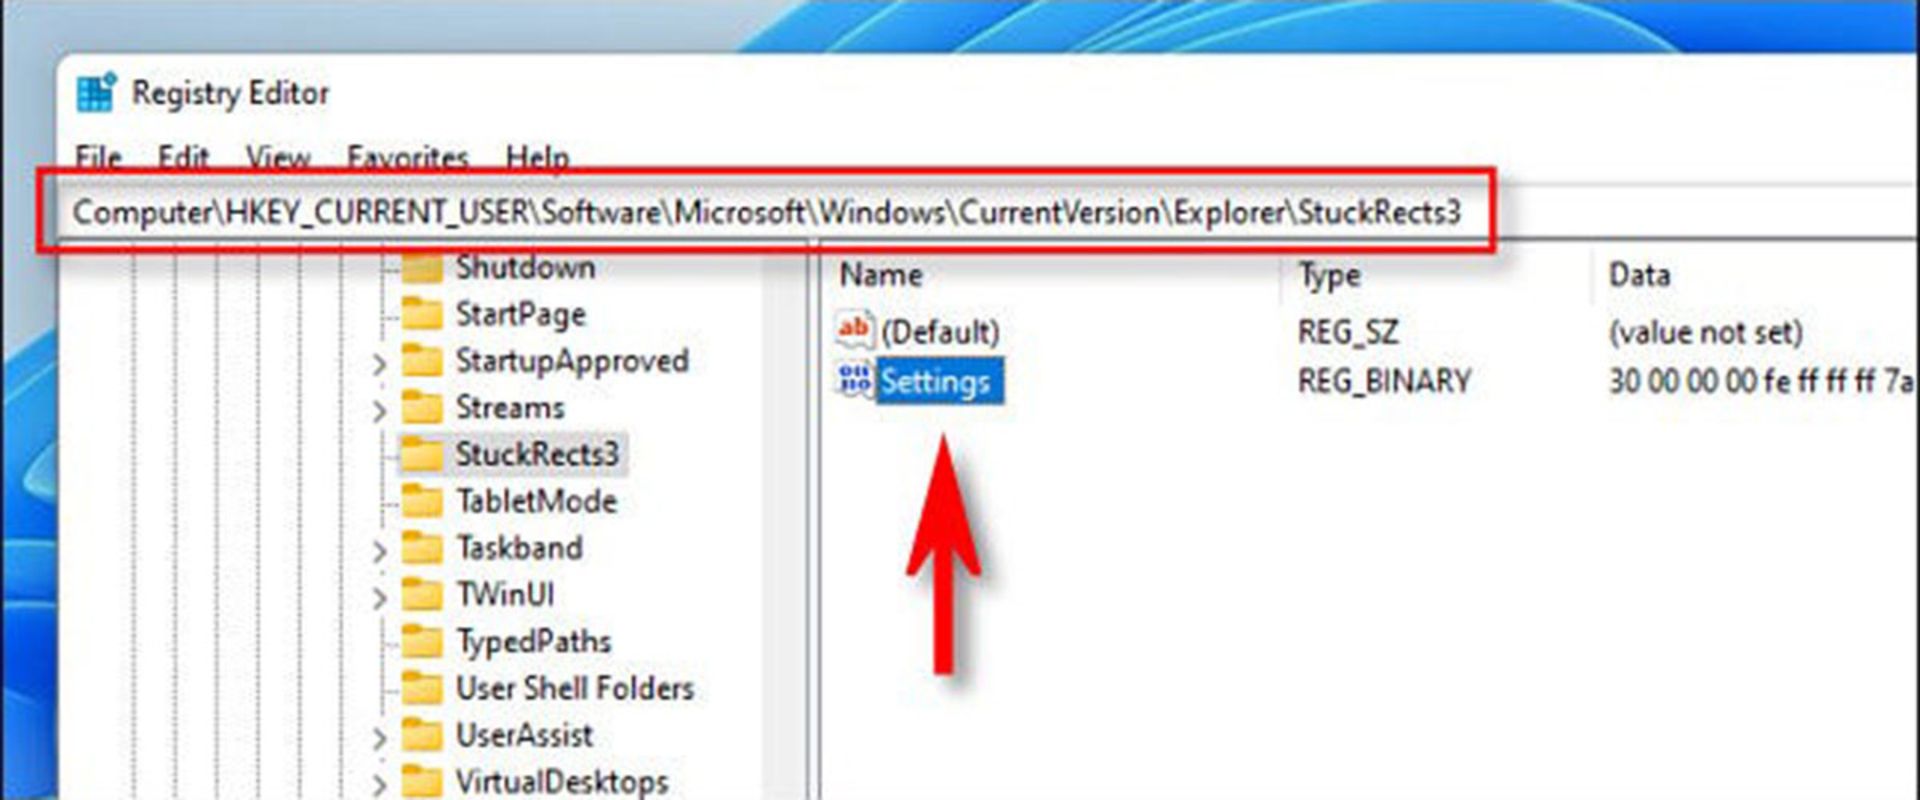Open the Help menu

click(537, 157)
